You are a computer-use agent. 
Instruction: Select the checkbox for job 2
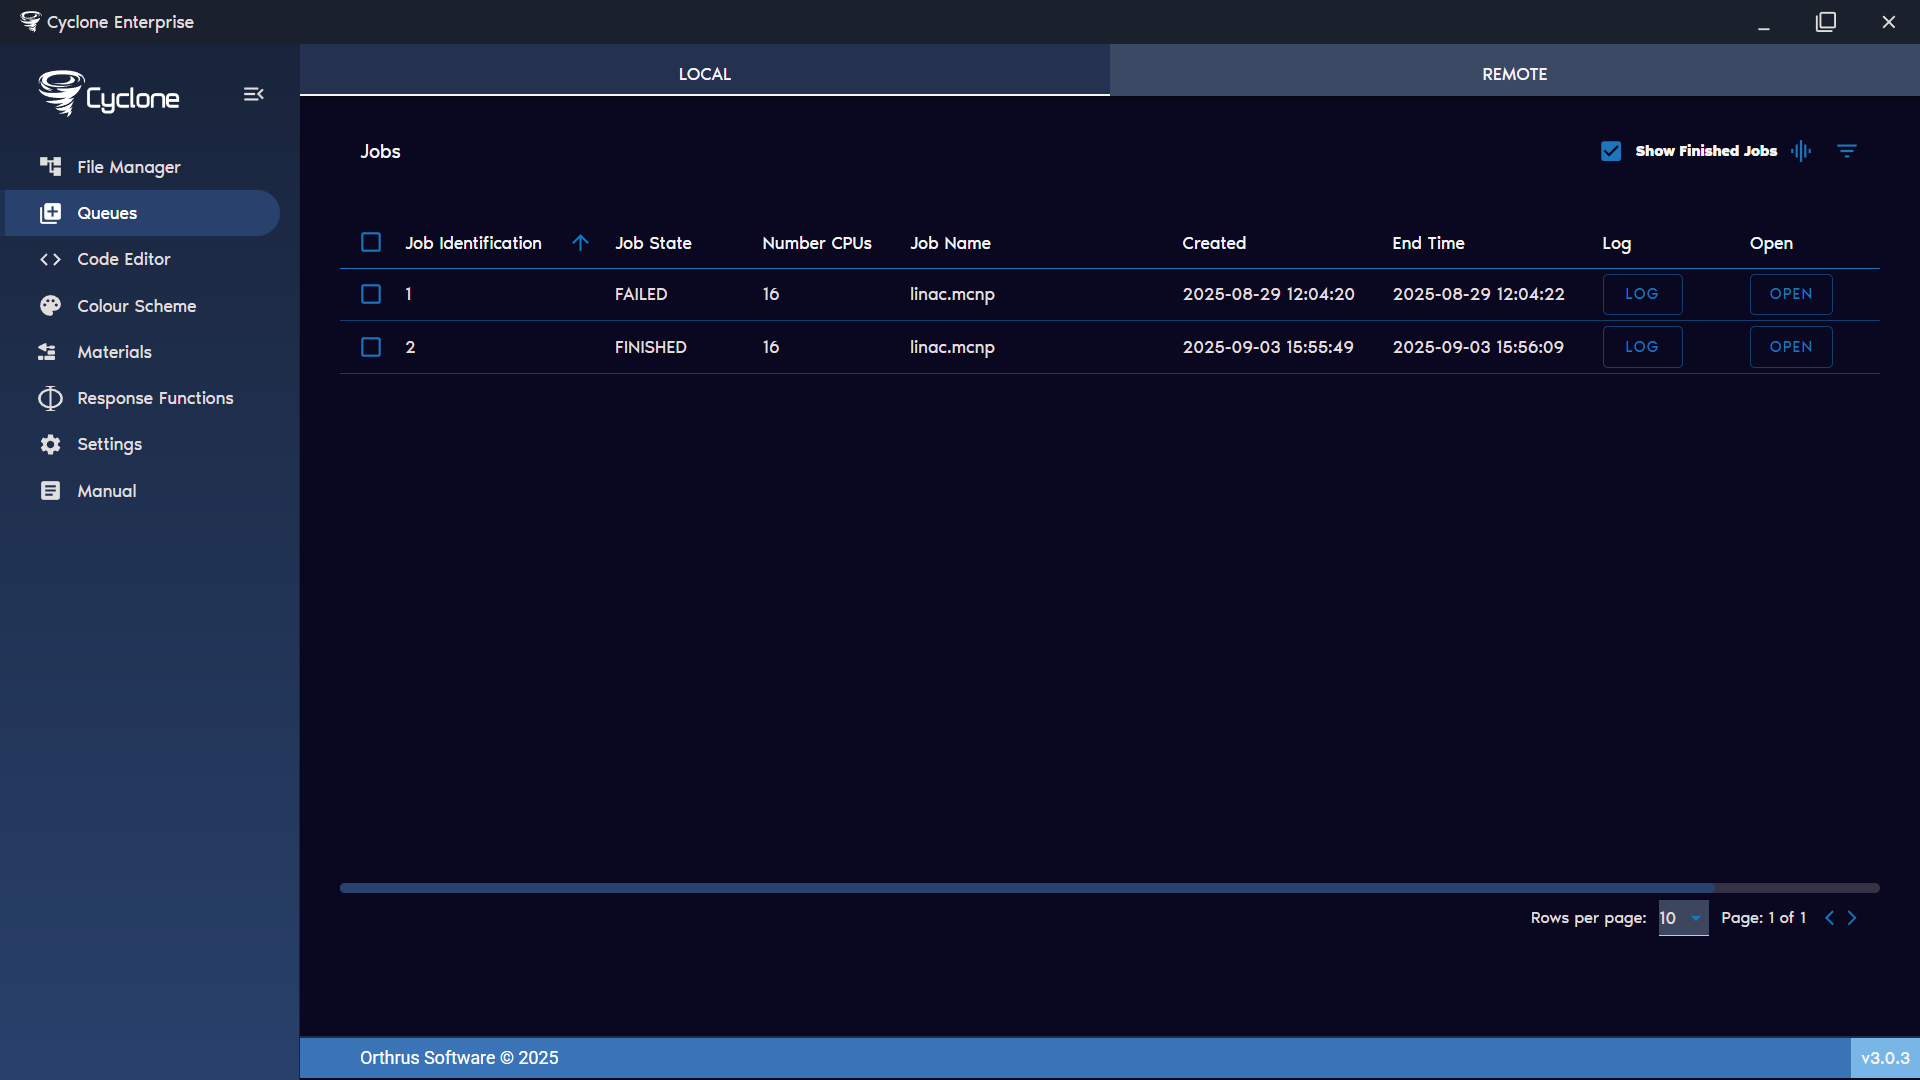[x=371, y=347]
